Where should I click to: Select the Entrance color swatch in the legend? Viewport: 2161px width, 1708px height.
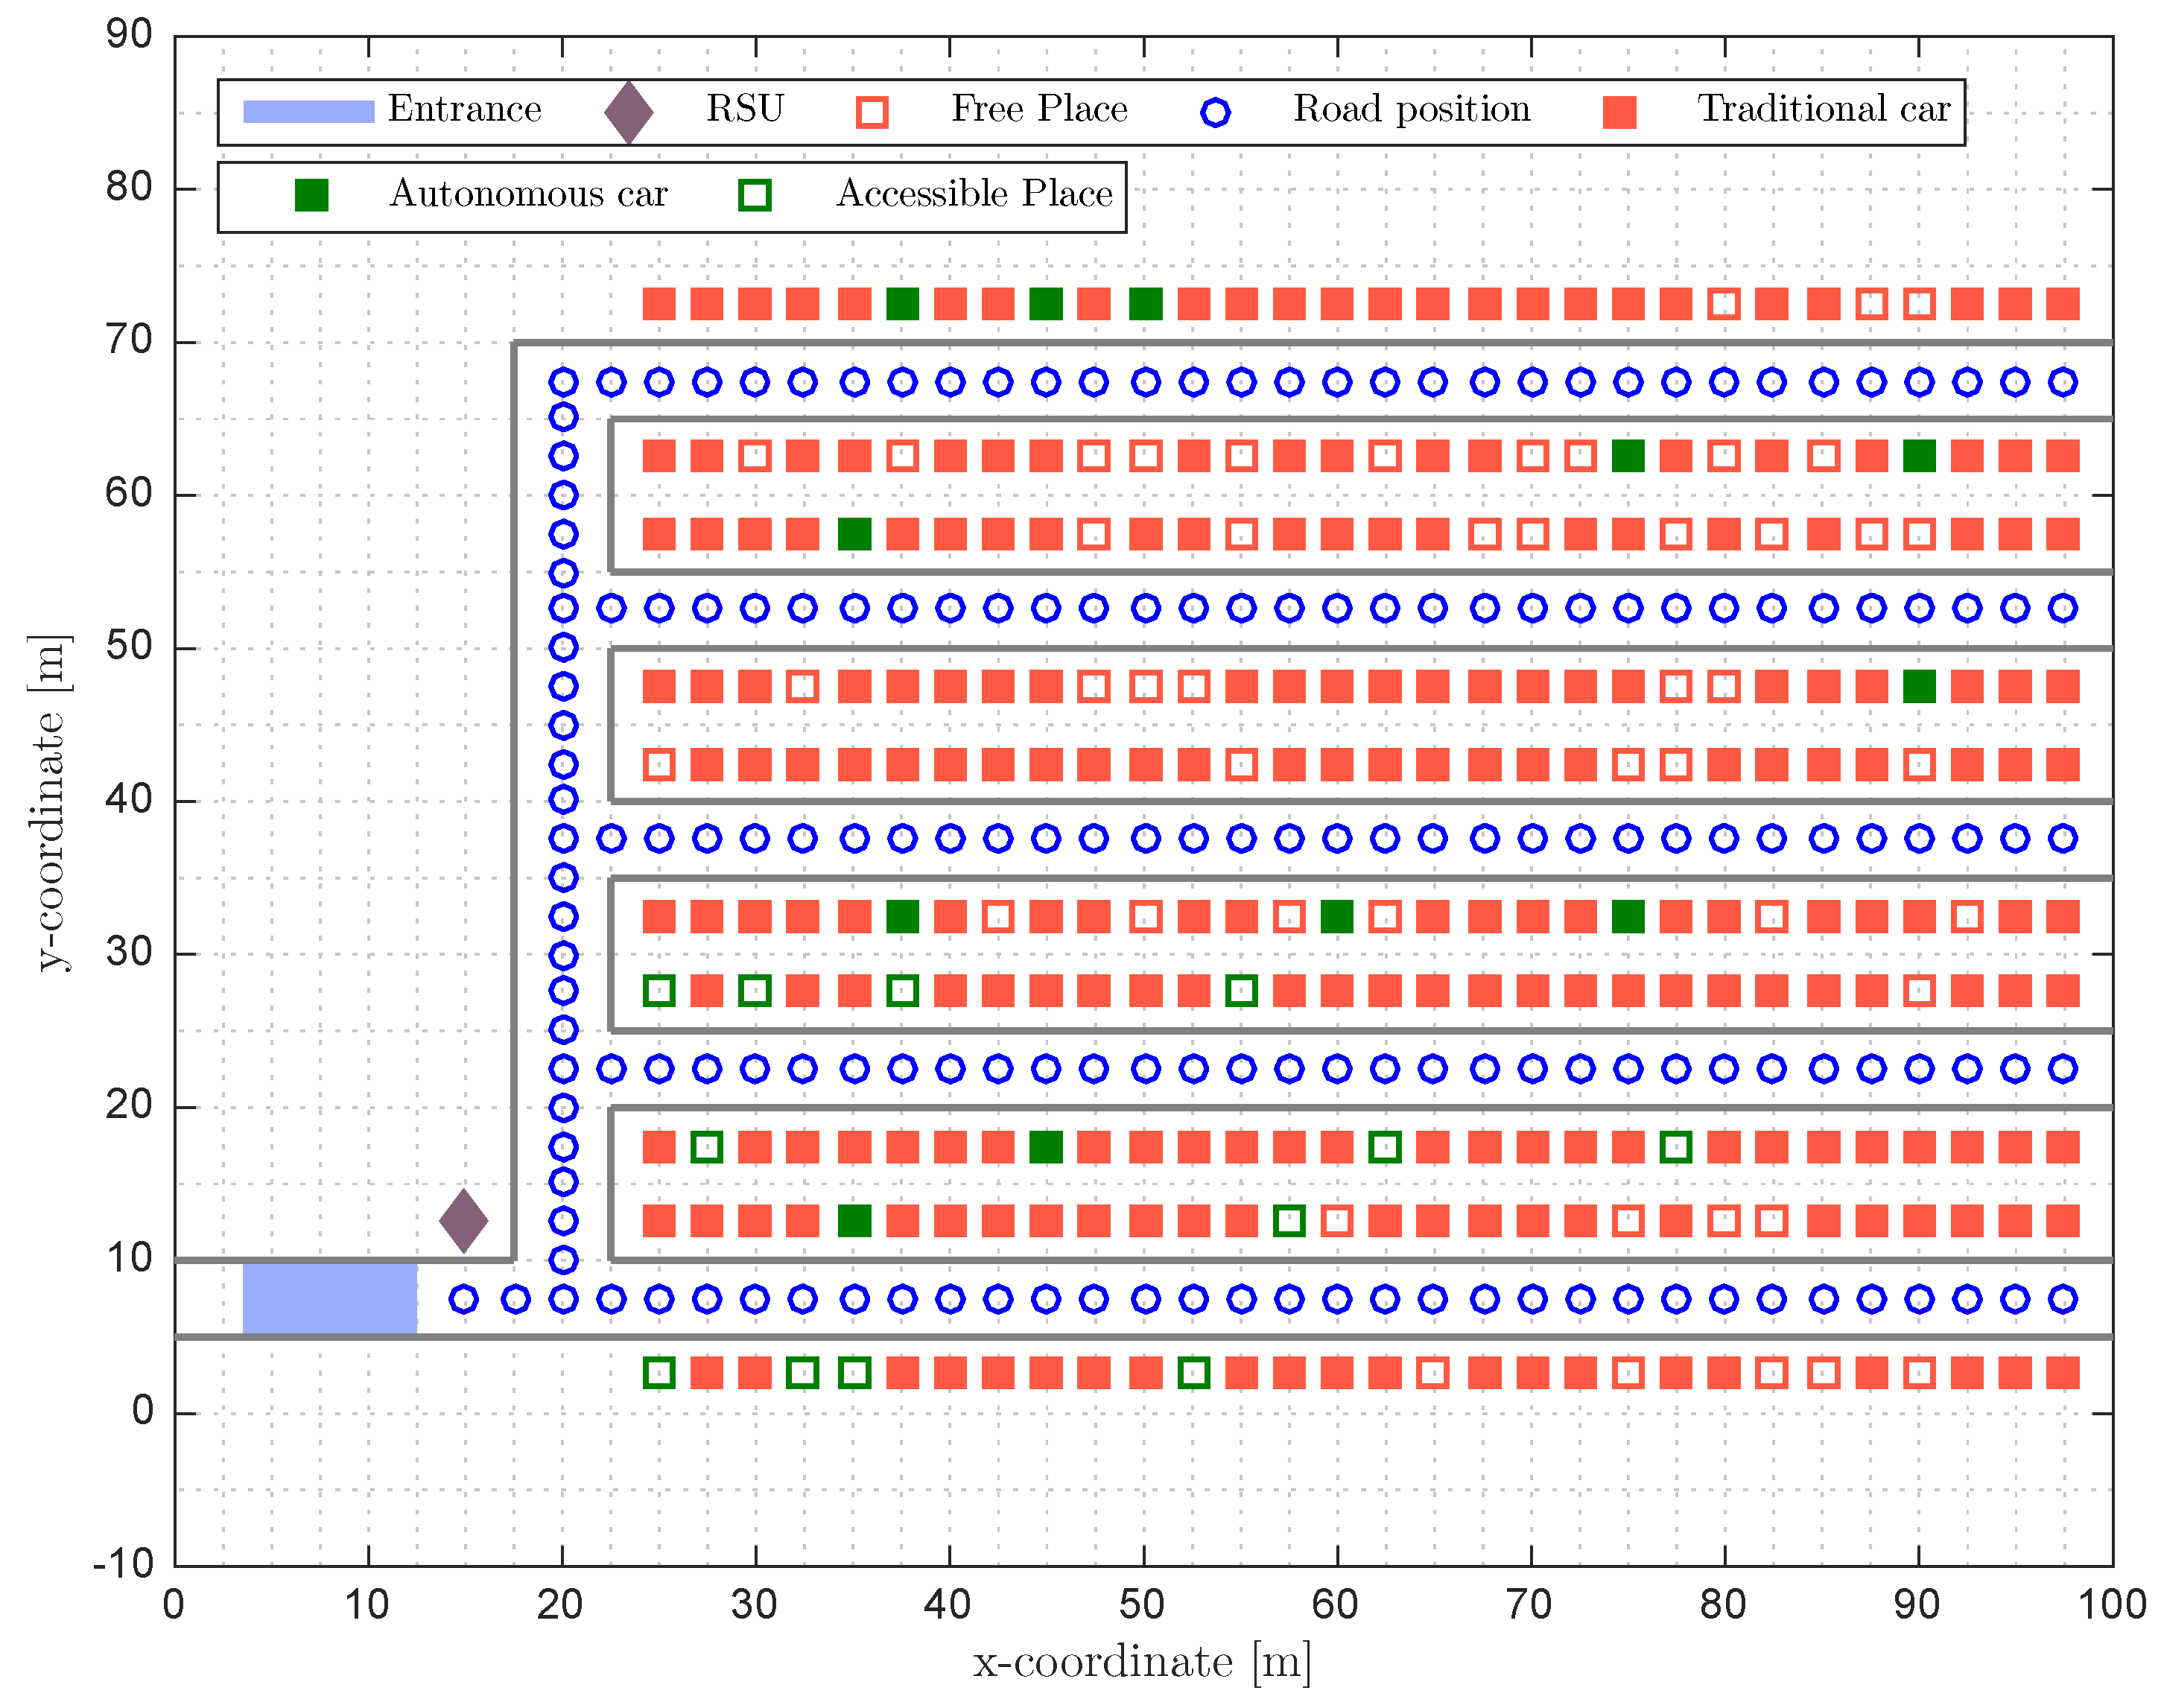point(308,110)
